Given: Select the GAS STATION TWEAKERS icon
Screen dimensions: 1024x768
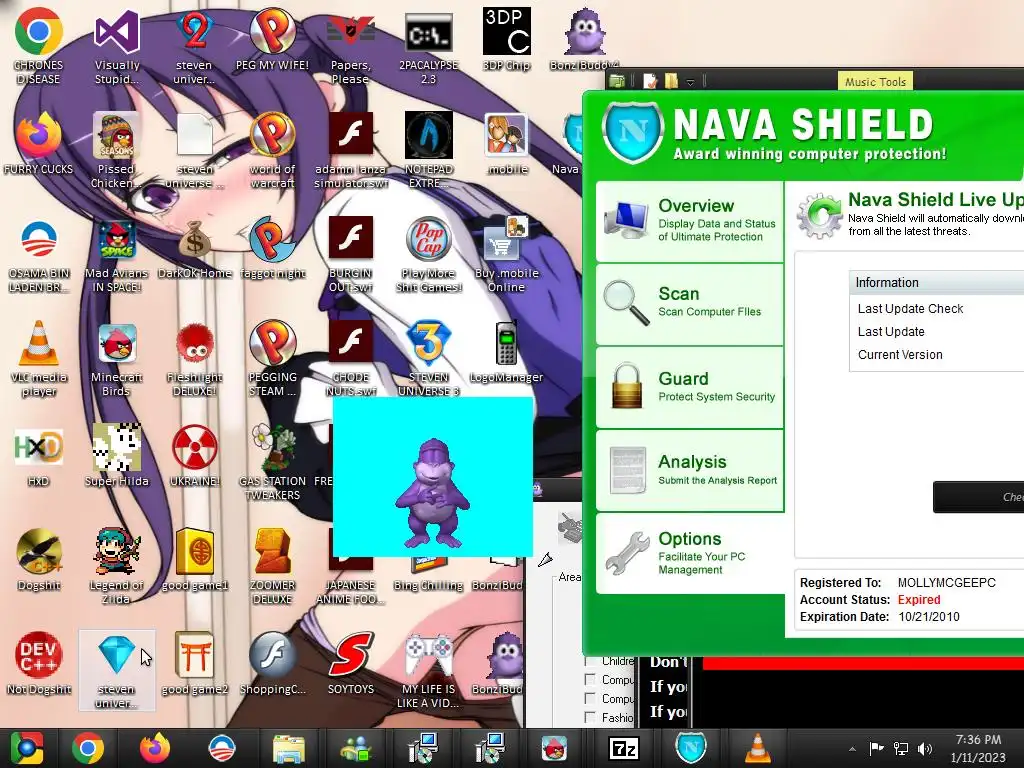Looking at the screenshot, I should [x=272, y=462].
